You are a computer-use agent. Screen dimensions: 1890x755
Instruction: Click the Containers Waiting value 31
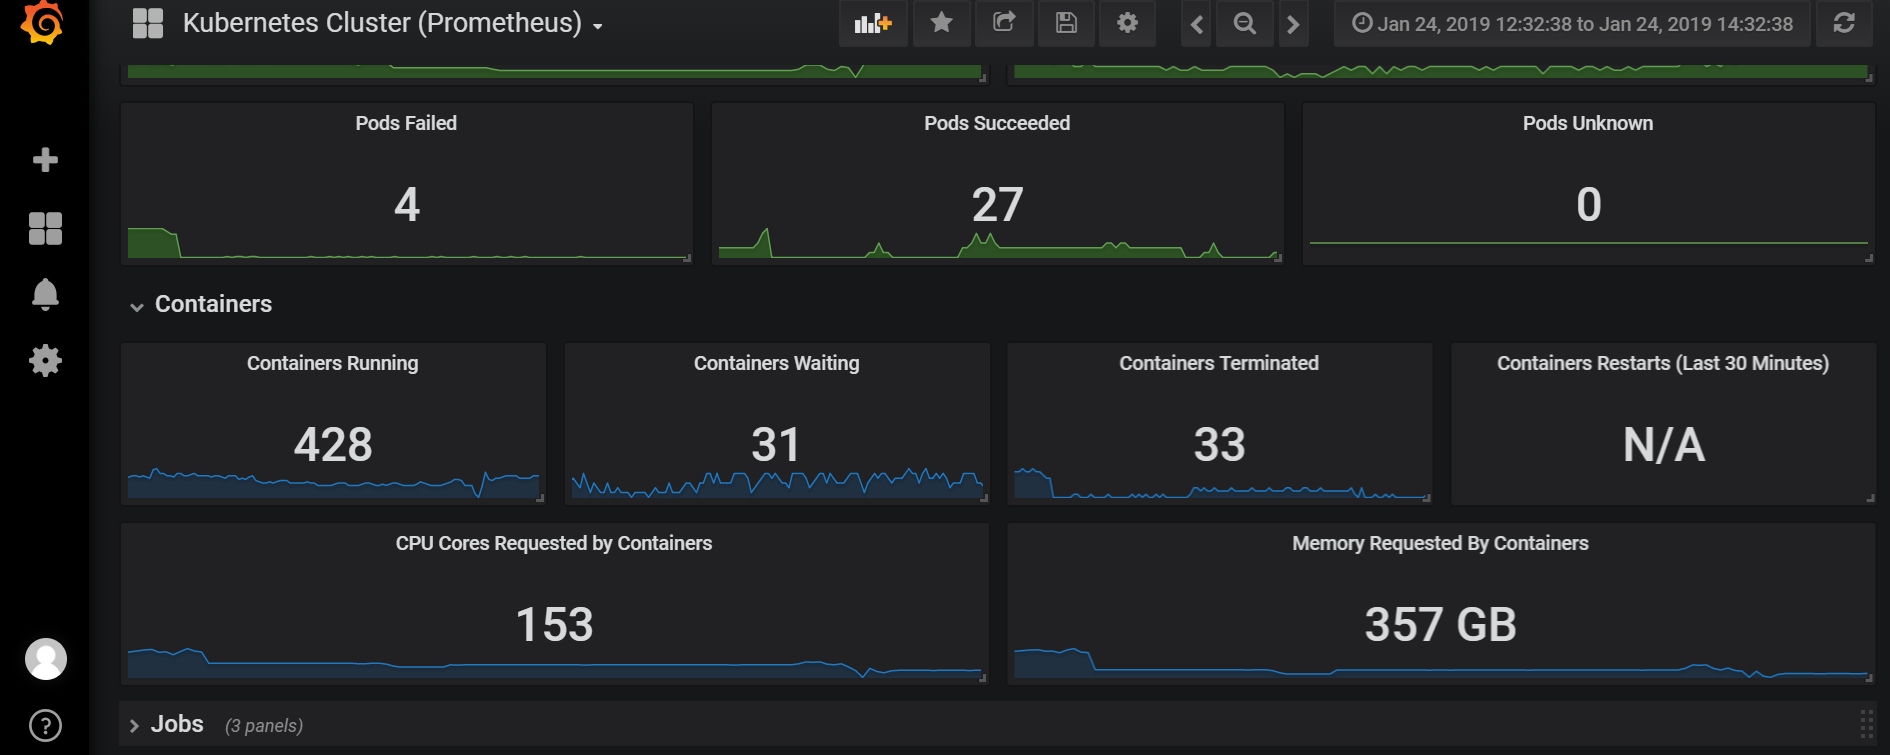pos(776,445)
